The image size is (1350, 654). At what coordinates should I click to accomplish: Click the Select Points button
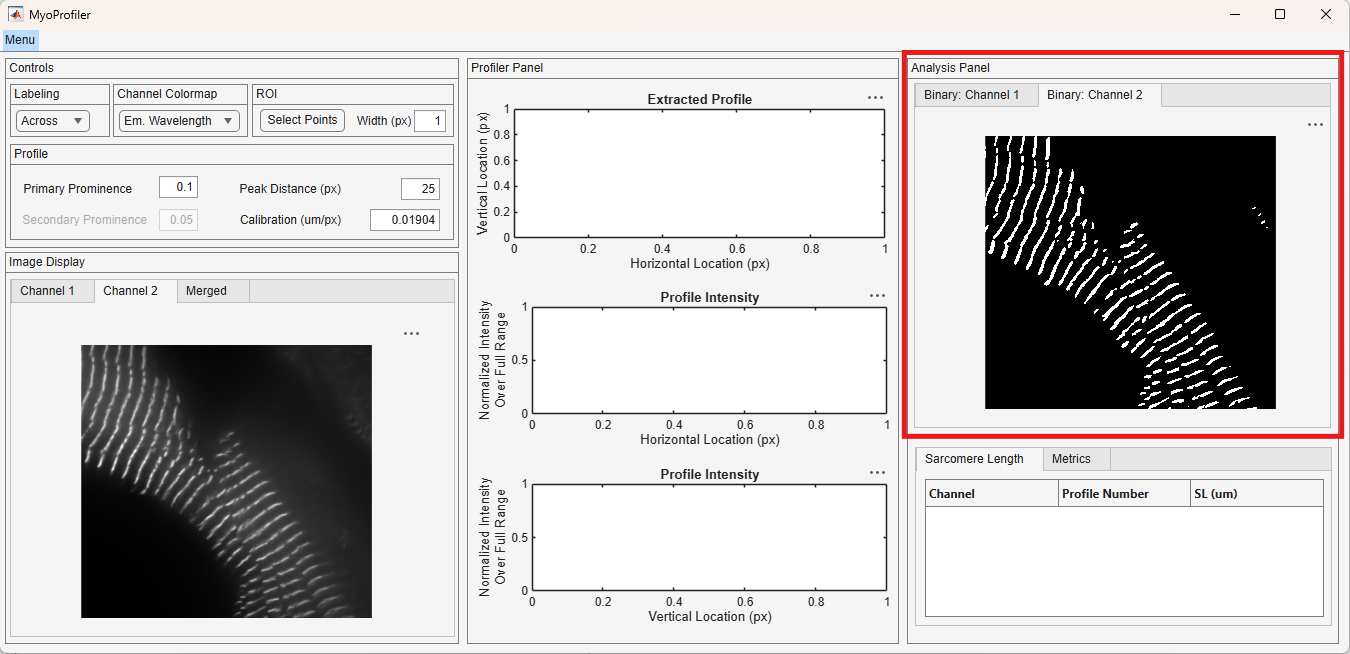[303, 120]
